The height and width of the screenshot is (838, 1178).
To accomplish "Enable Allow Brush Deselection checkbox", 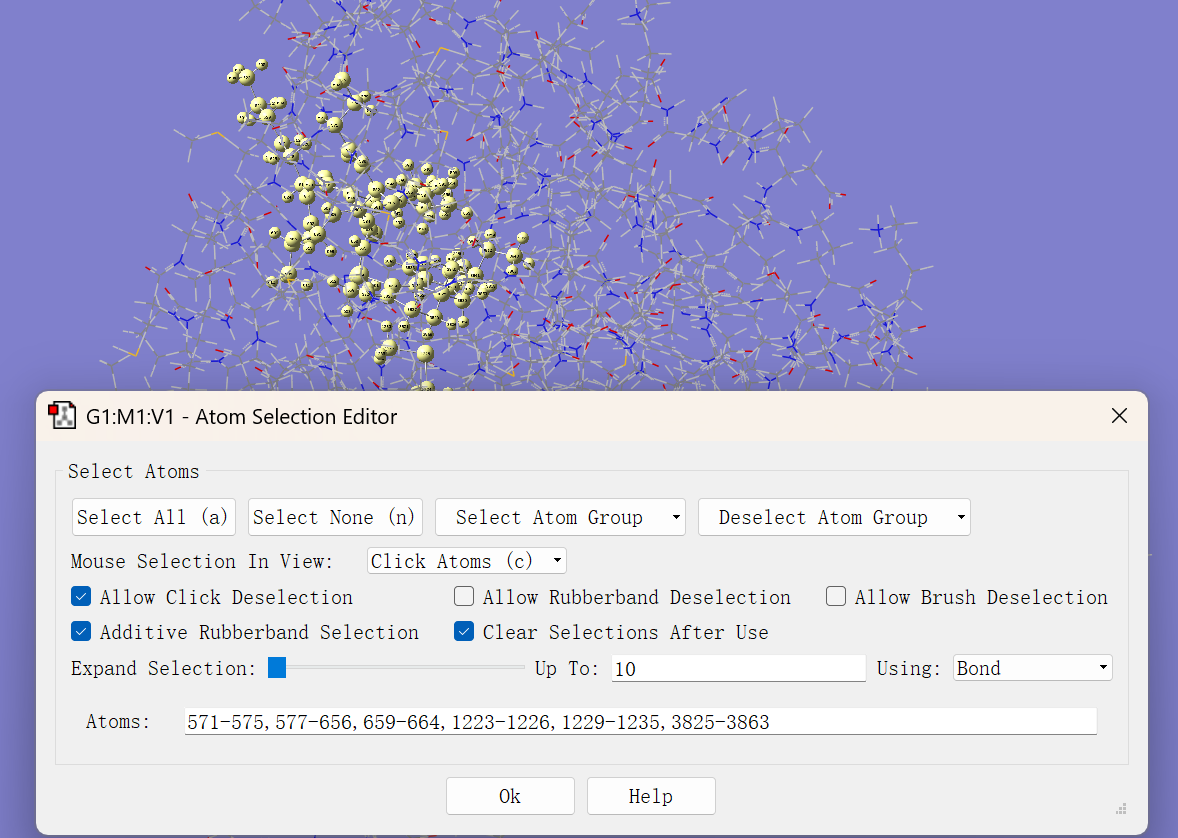I will (836, 597).
